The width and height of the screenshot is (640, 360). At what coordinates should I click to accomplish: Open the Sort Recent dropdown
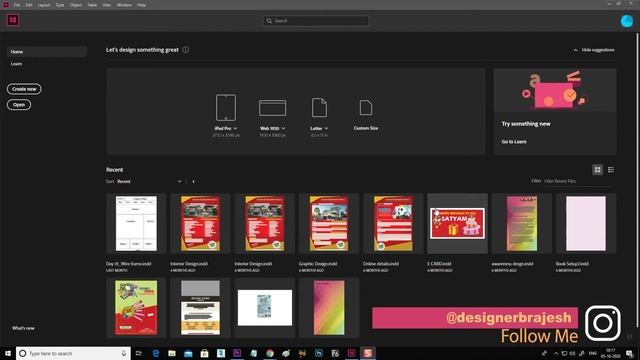pyautogui.click(x=149, y=181)
